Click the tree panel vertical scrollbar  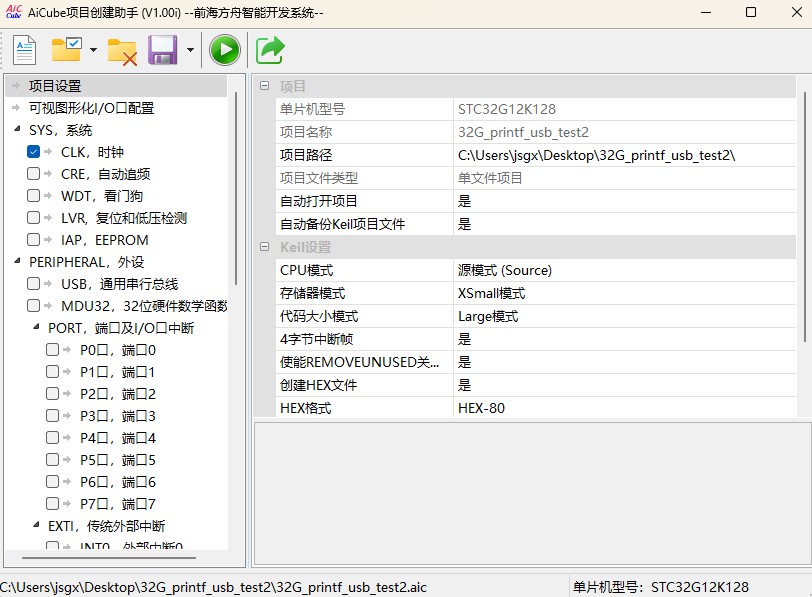coord(236,188)
